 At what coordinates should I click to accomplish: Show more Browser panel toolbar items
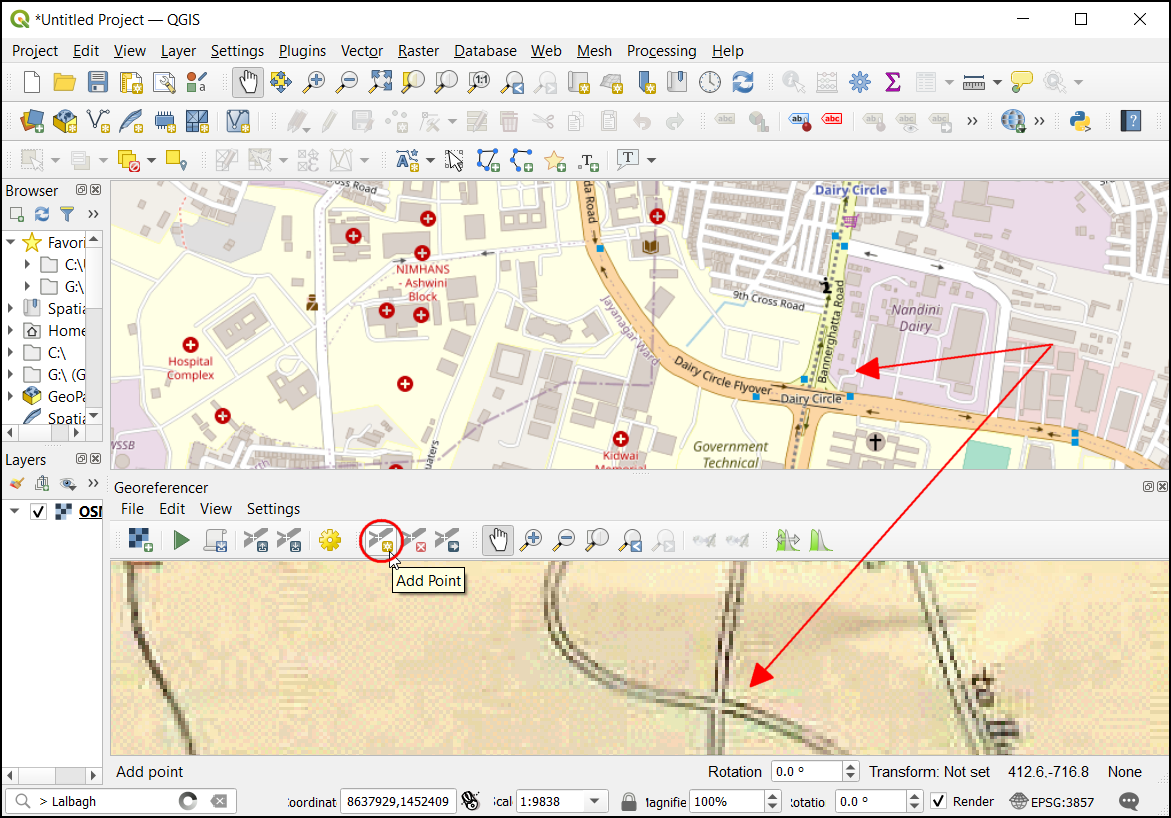tap(93, 214)
